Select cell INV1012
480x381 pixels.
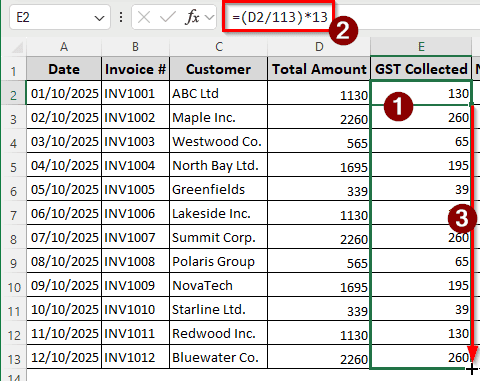point(135,357)
